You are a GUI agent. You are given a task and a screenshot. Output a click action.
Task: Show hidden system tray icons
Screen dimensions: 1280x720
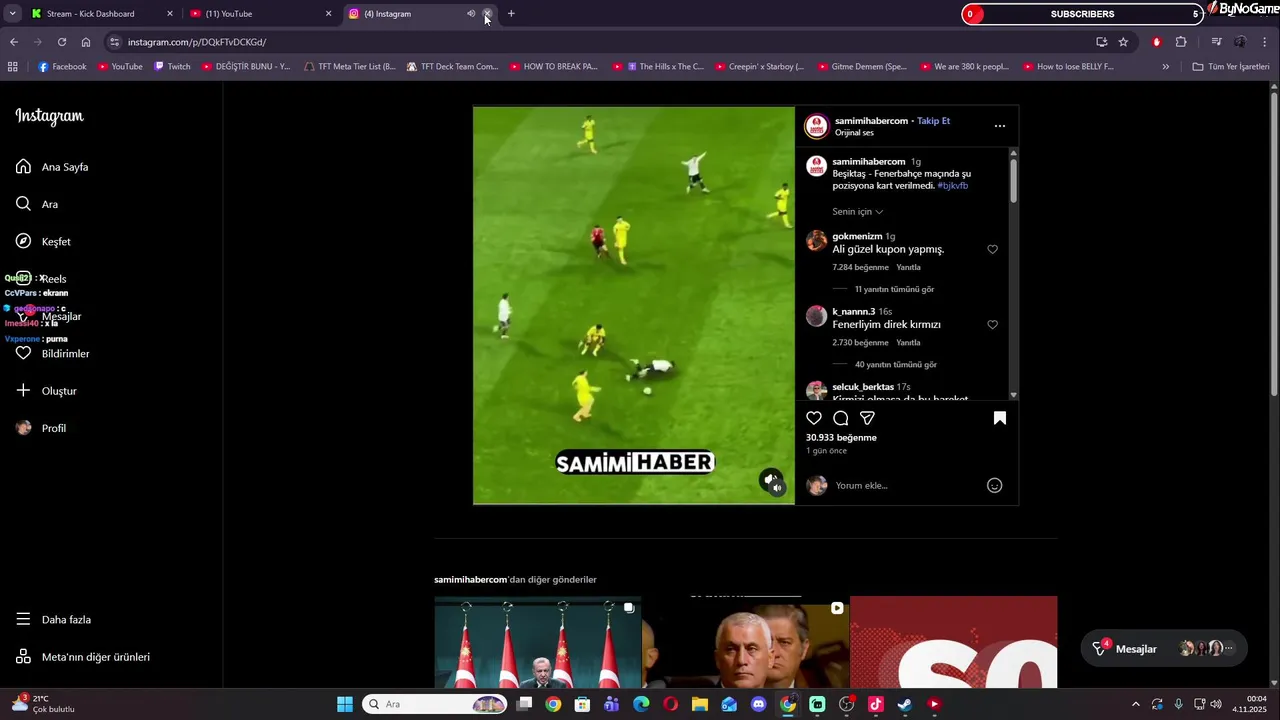click(x=1135, y=704)
